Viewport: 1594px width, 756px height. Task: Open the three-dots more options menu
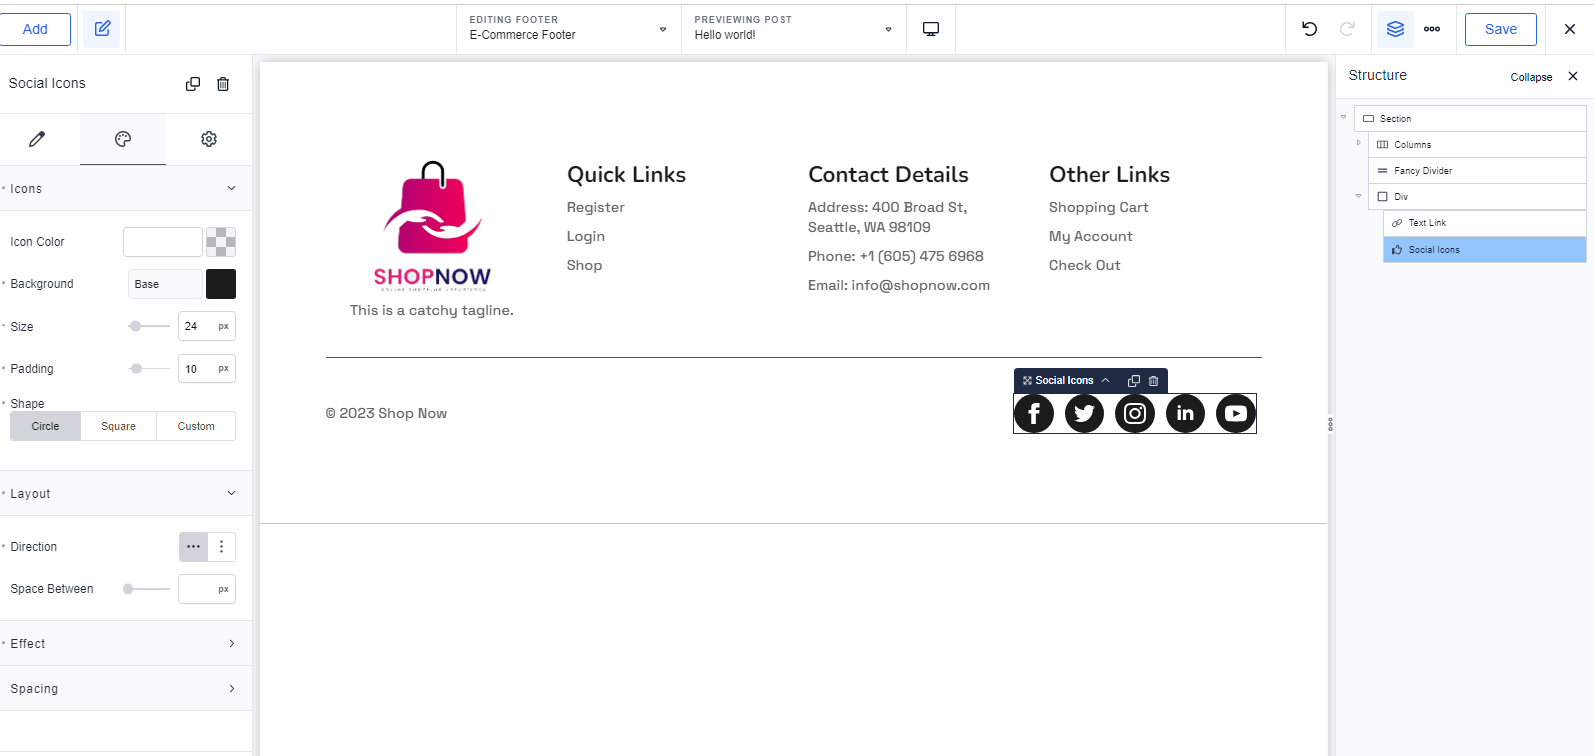(x=1432, y=29)
